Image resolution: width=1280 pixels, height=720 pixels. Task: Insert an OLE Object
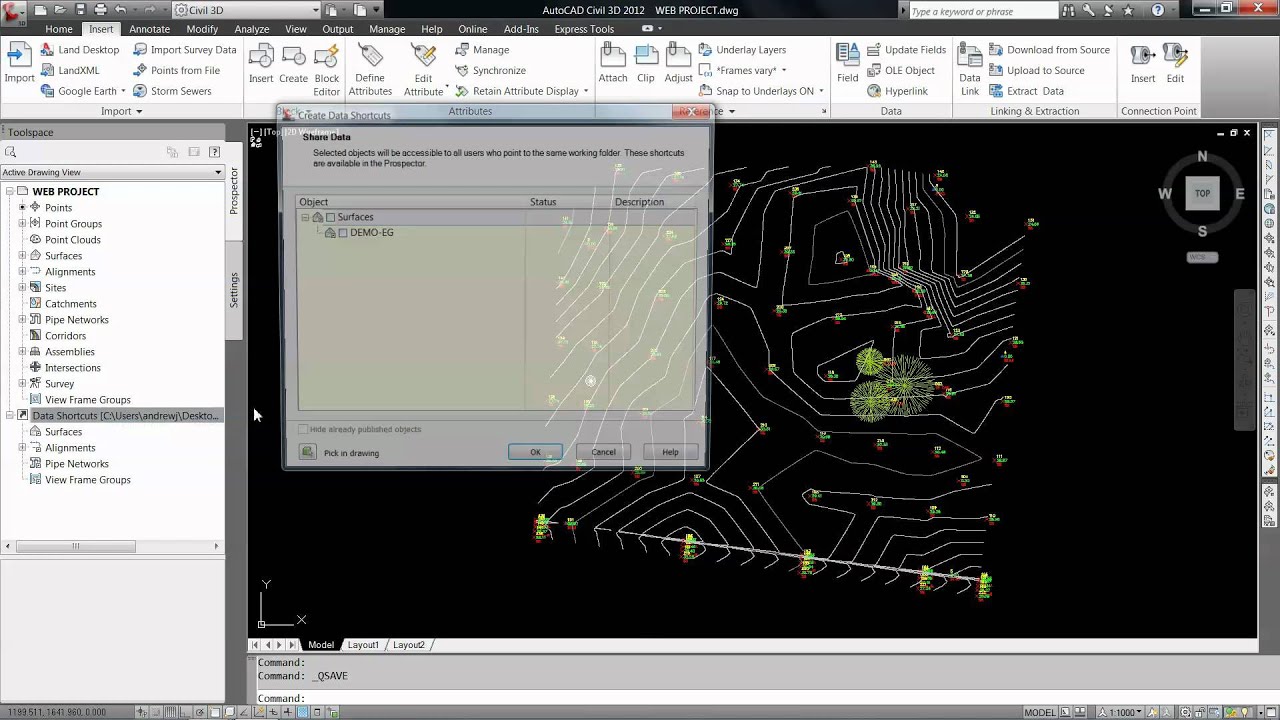(x=900, y=70)
